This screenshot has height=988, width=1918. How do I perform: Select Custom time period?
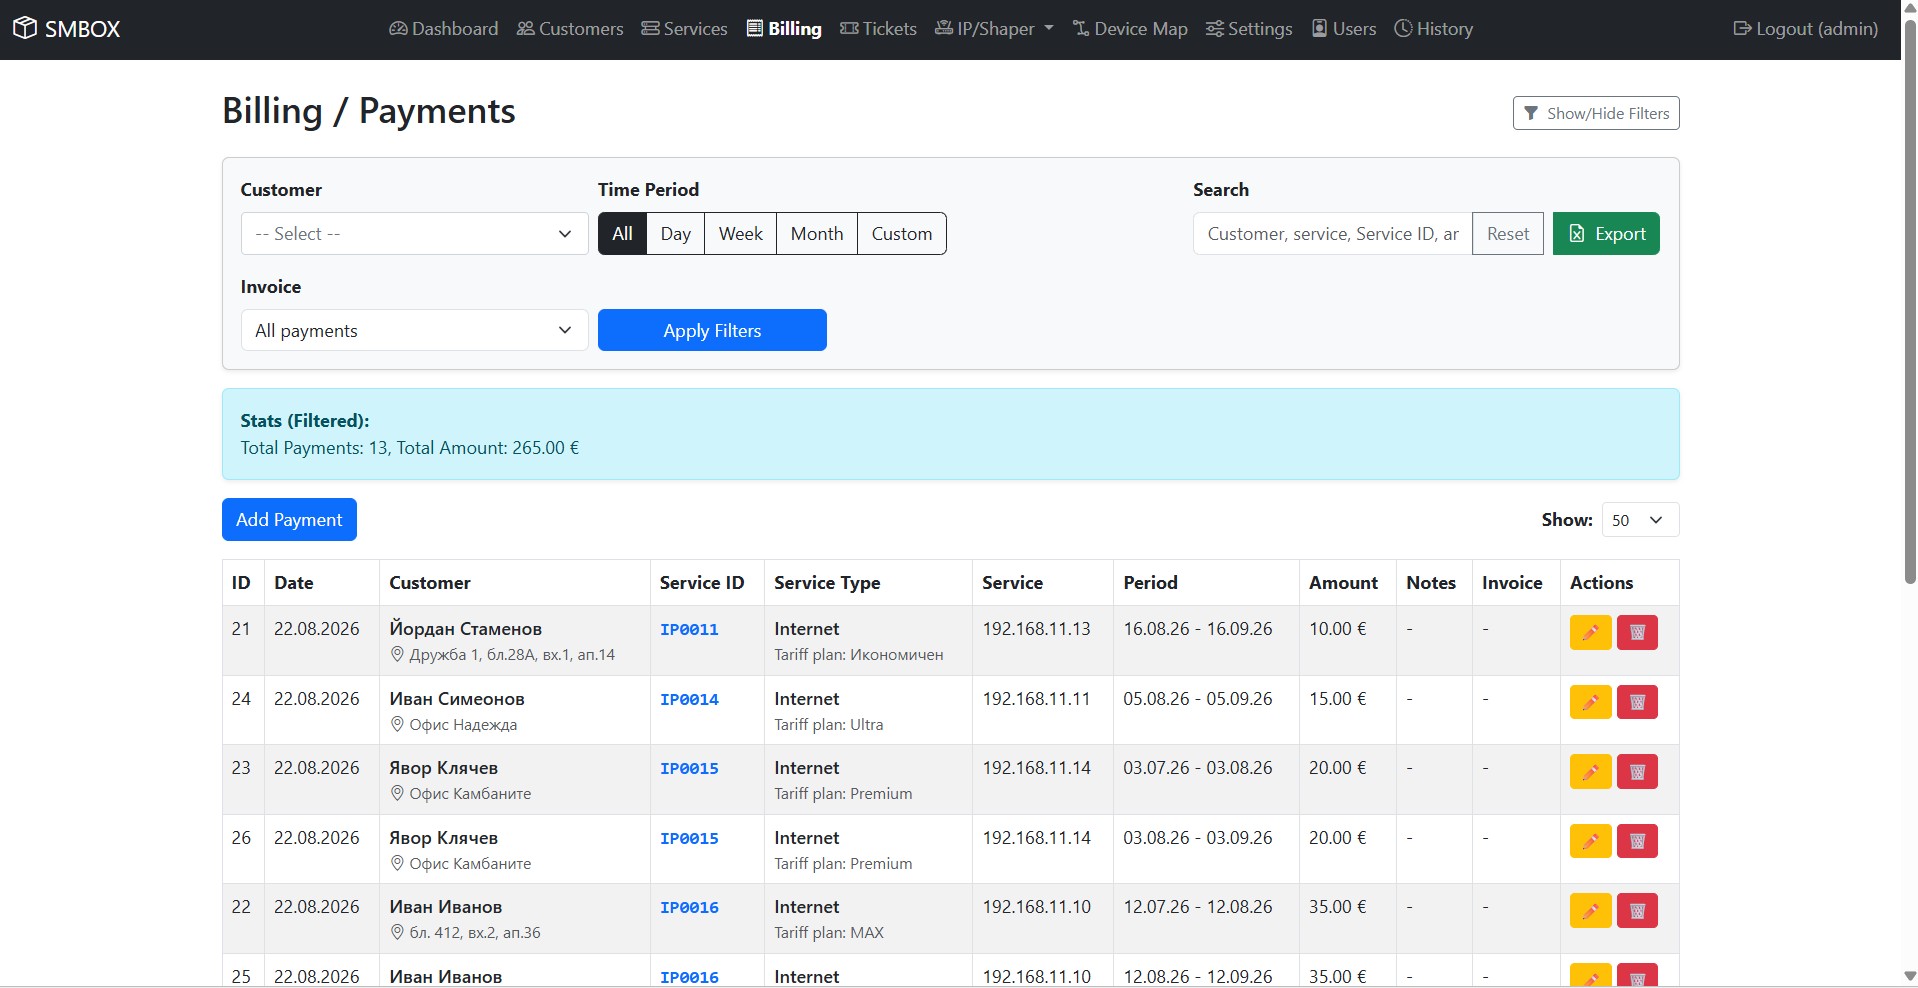902,234
